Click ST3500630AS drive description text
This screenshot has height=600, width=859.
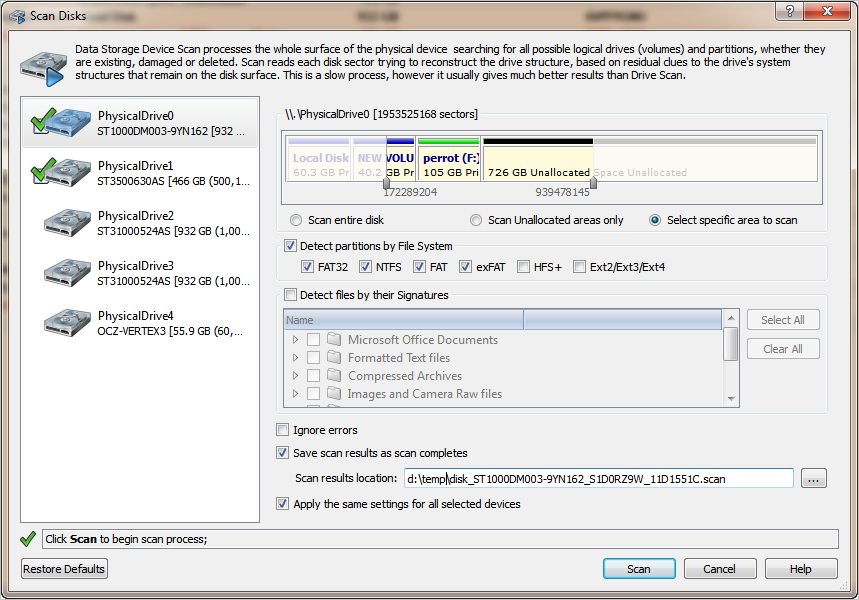tap(173, 181)
